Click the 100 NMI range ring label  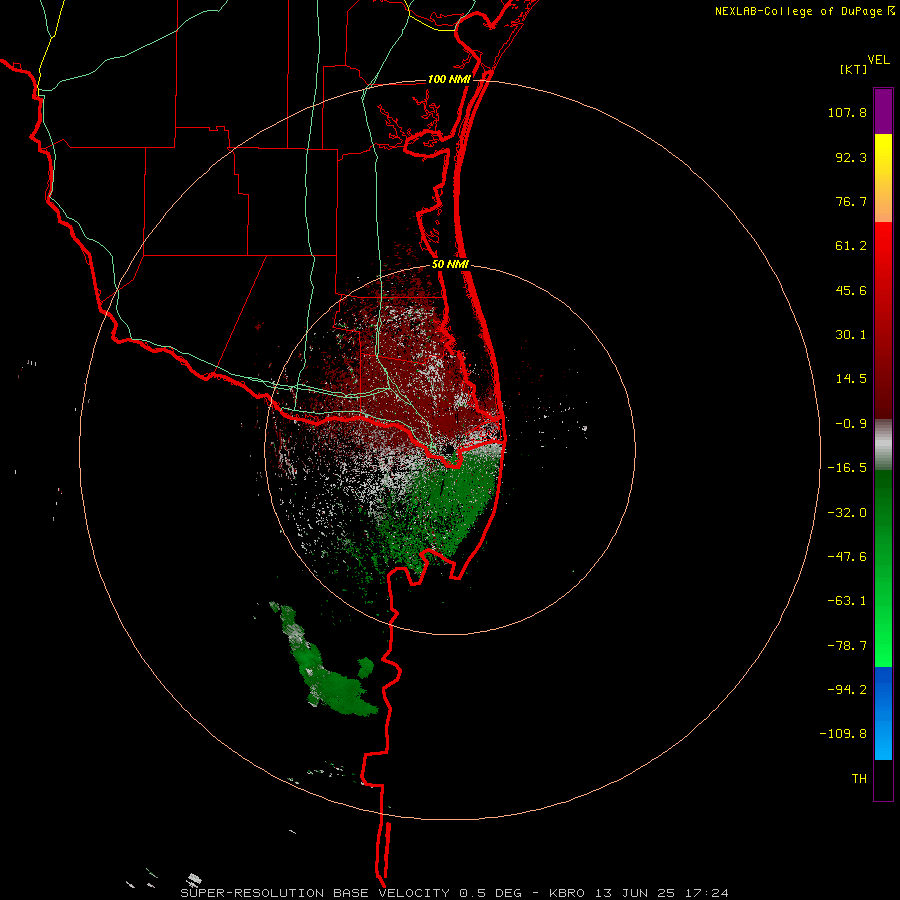click(x=449, y=79)
